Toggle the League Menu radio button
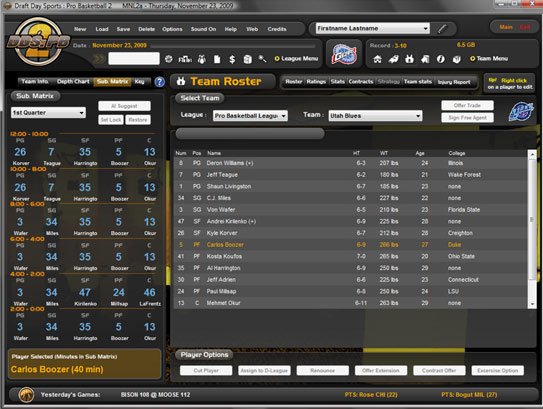This screenshot has width=543, height=409. coord(277,59)
